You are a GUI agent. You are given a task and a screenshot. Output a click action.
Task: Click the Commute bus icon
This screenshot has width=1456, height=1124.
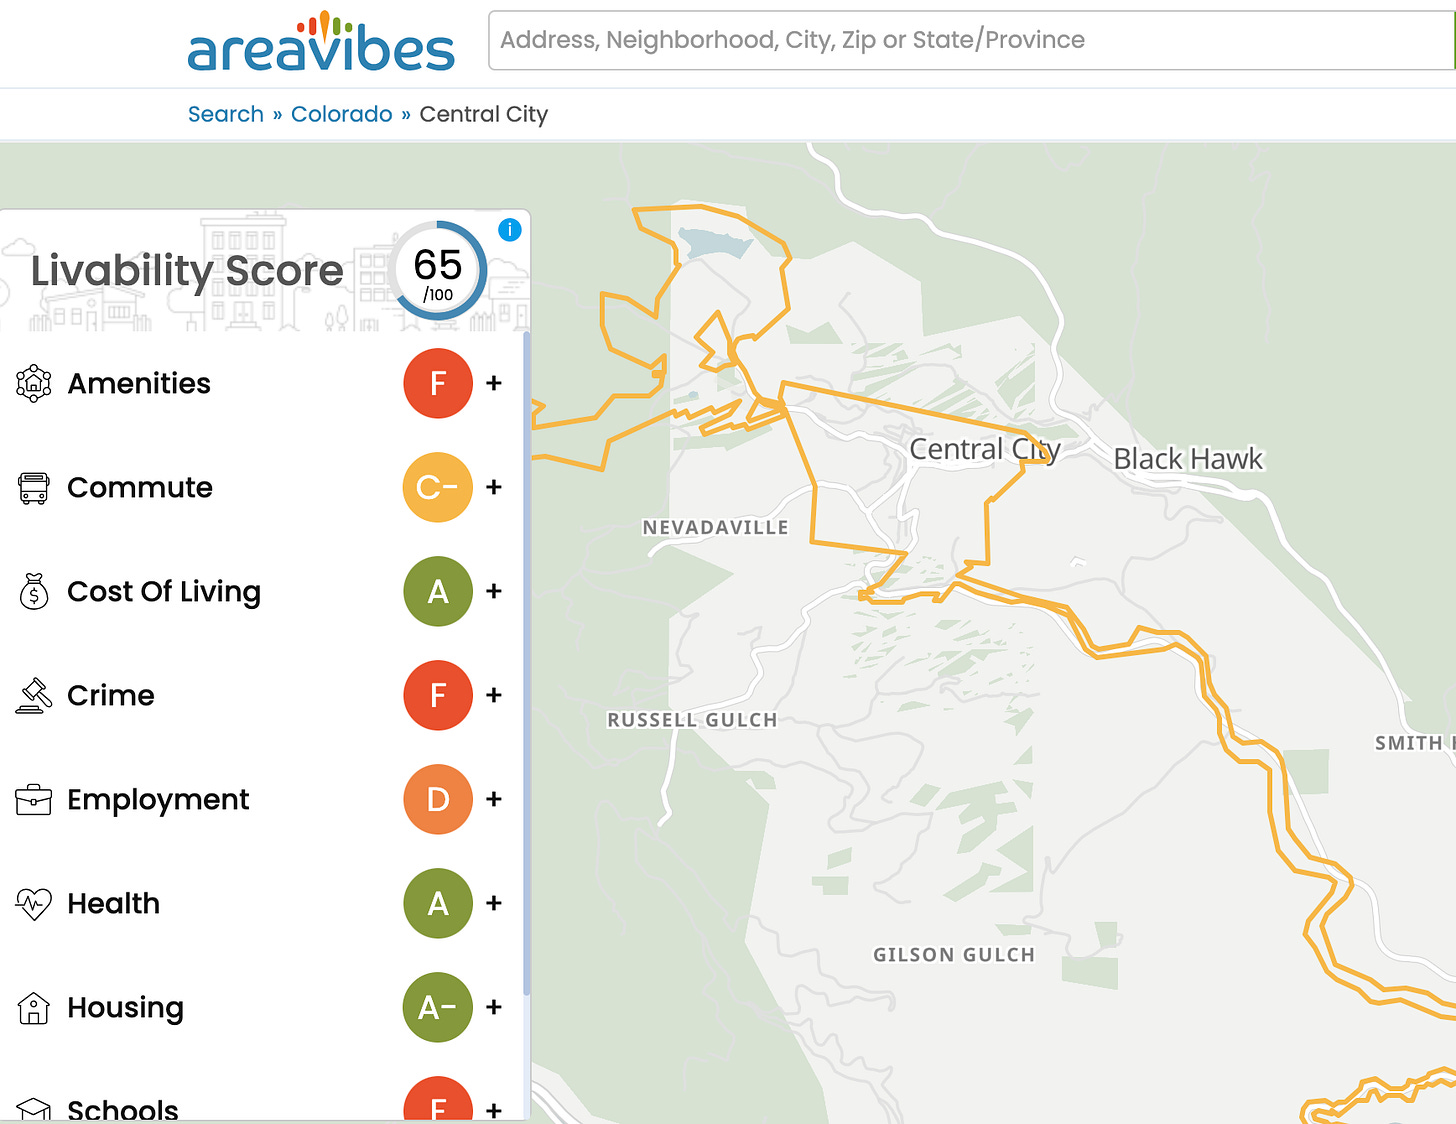coord(34,488)
